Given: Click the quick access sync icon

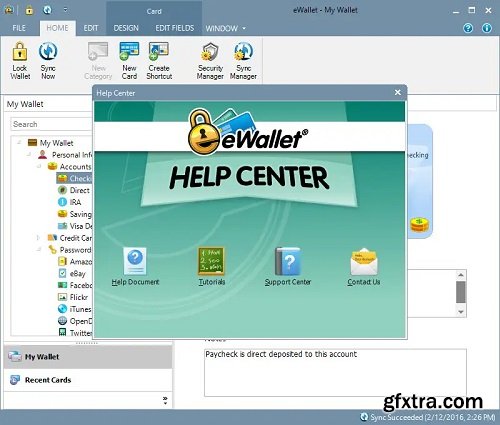Looking at the screenshot, I should pyautogui.click(x=47, y=10).
